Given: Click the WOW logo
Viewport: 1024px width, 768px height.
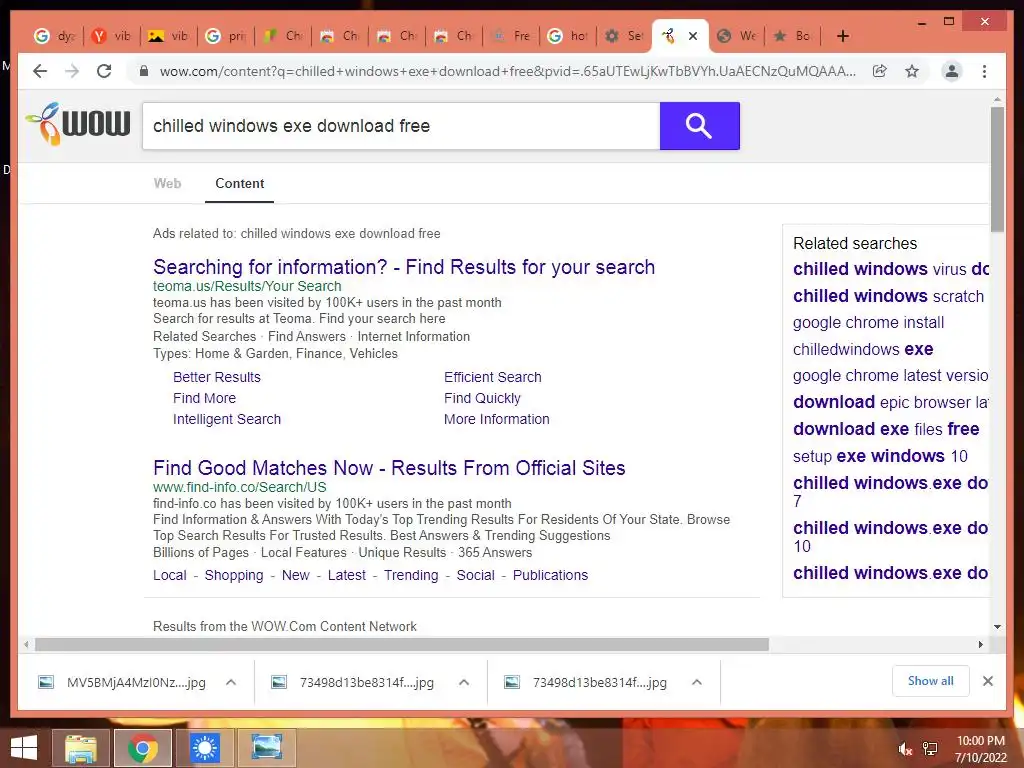Looking at the screenshot, I should pos(78,124).
